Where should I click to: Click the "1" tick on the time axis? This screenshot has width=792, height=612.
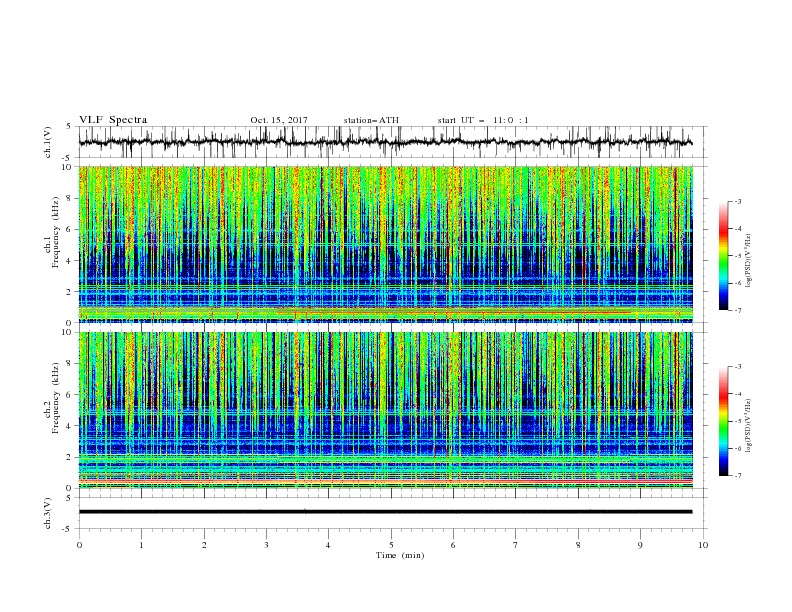[x=142, y=545]
